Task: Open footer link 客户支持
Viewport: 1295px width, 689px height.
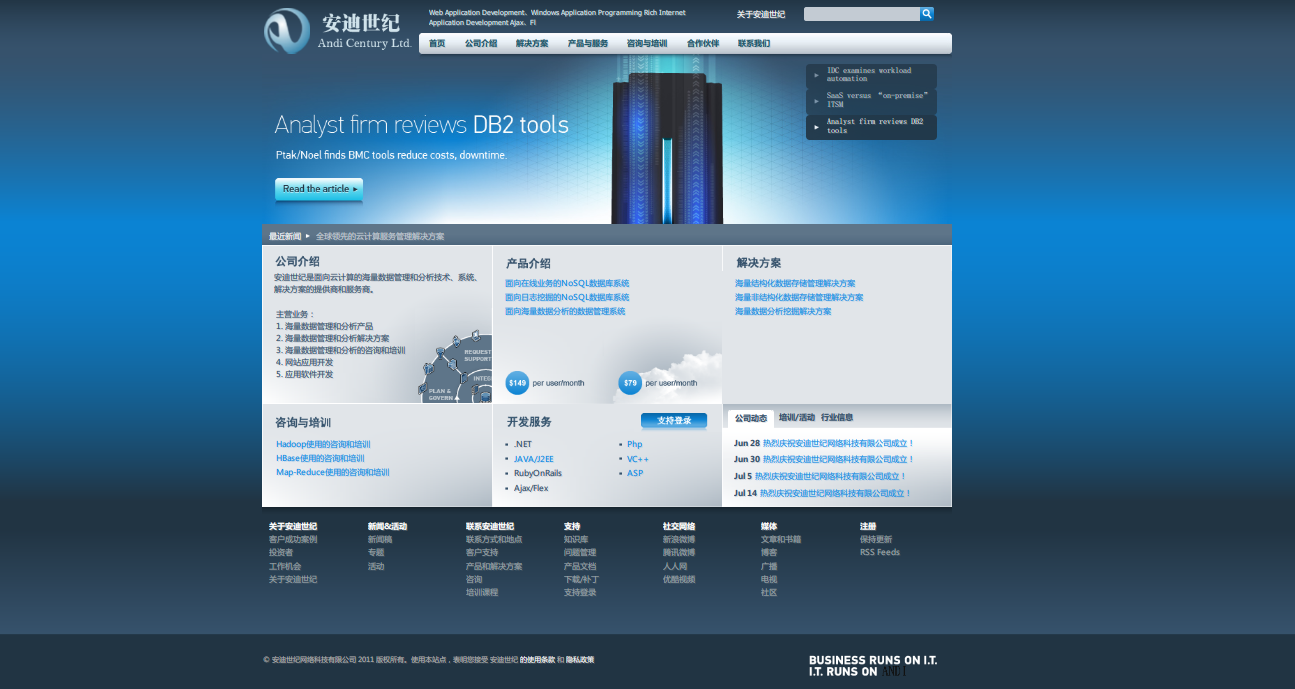Action: (482, 553)
